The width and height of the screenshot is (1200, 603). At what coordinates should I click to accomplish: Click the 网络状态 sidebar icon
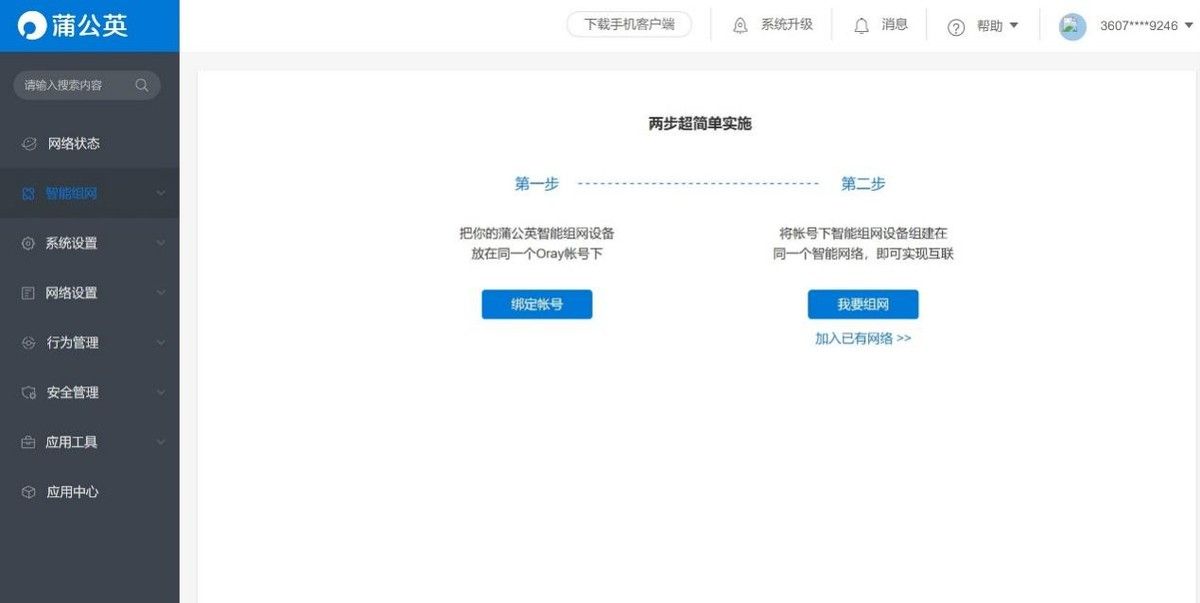tap(29, 144)
